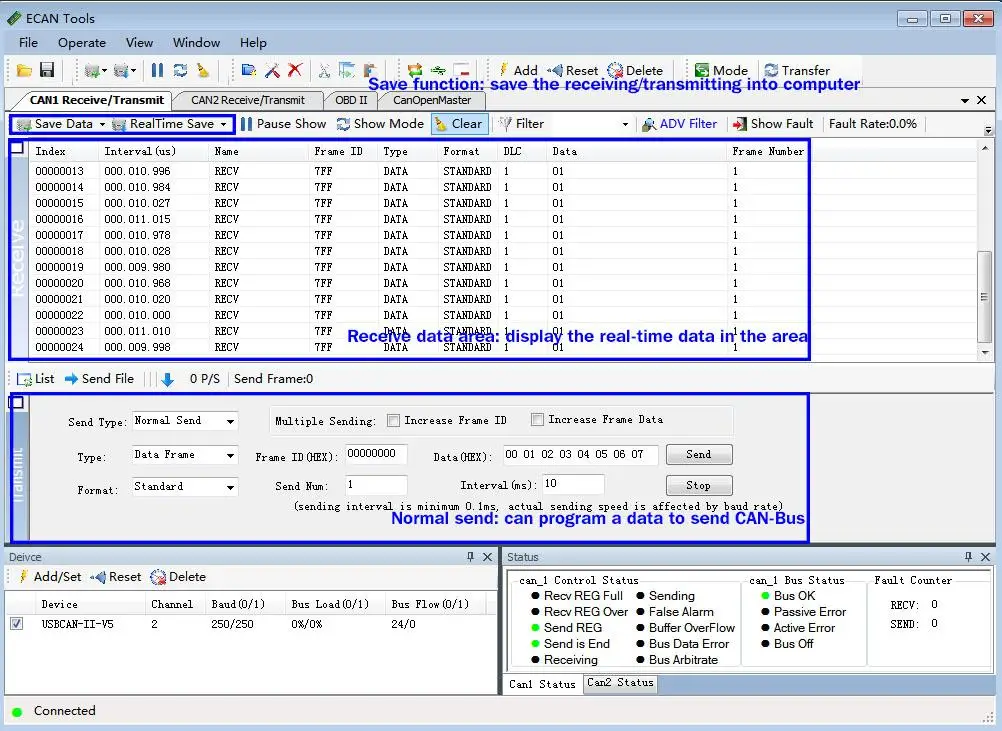The width and height of the screenshot is (1002, 731).
Task: Switch to Can2 Status tab
Action: pos(620,682)
